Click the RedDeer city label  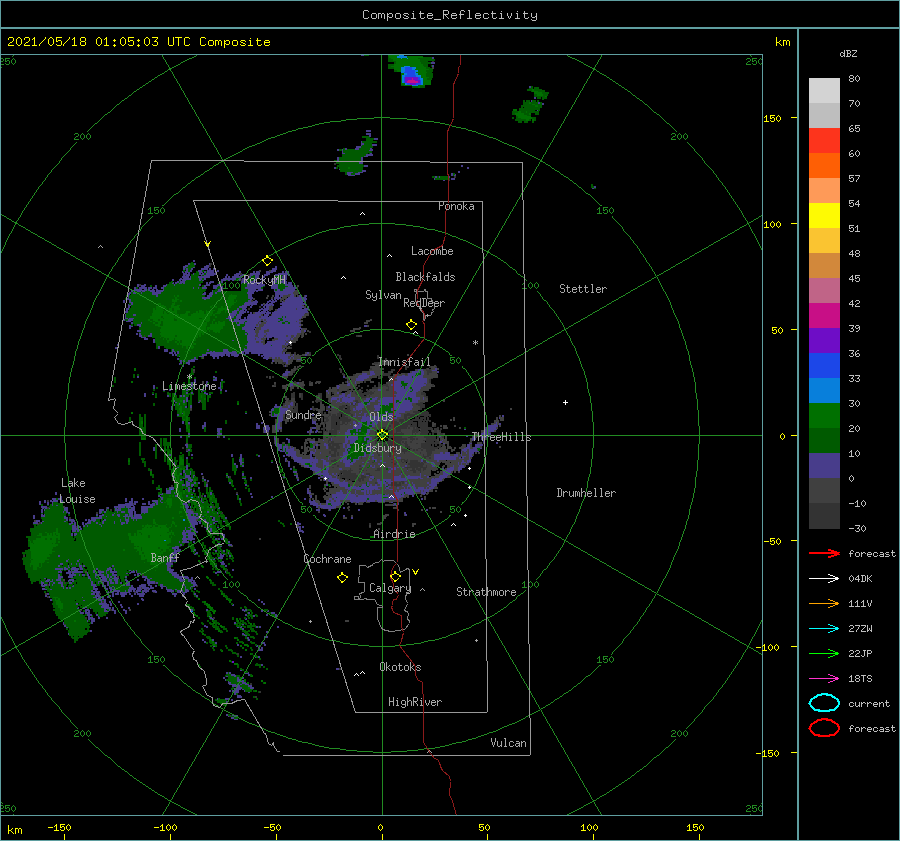point(424,303)
